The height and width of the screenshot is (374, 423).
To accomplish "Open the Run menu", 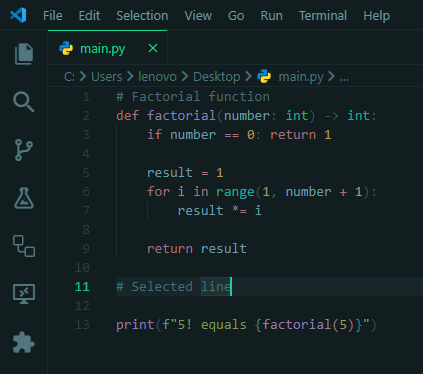I will 272,15.
